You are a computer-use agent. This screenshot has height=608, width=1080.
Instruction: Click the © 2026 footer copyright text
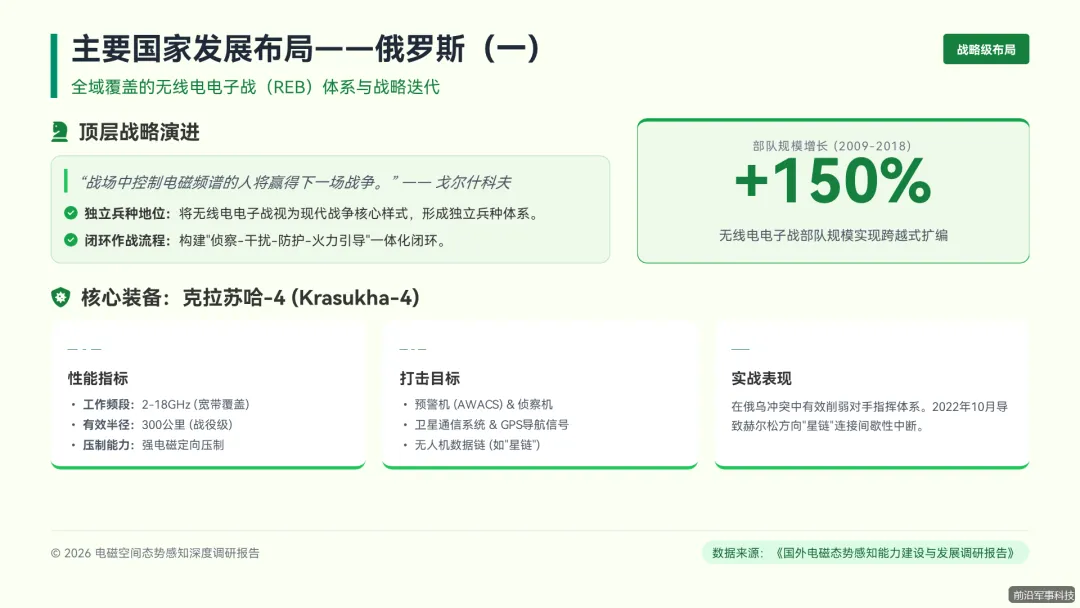[155, 553]
